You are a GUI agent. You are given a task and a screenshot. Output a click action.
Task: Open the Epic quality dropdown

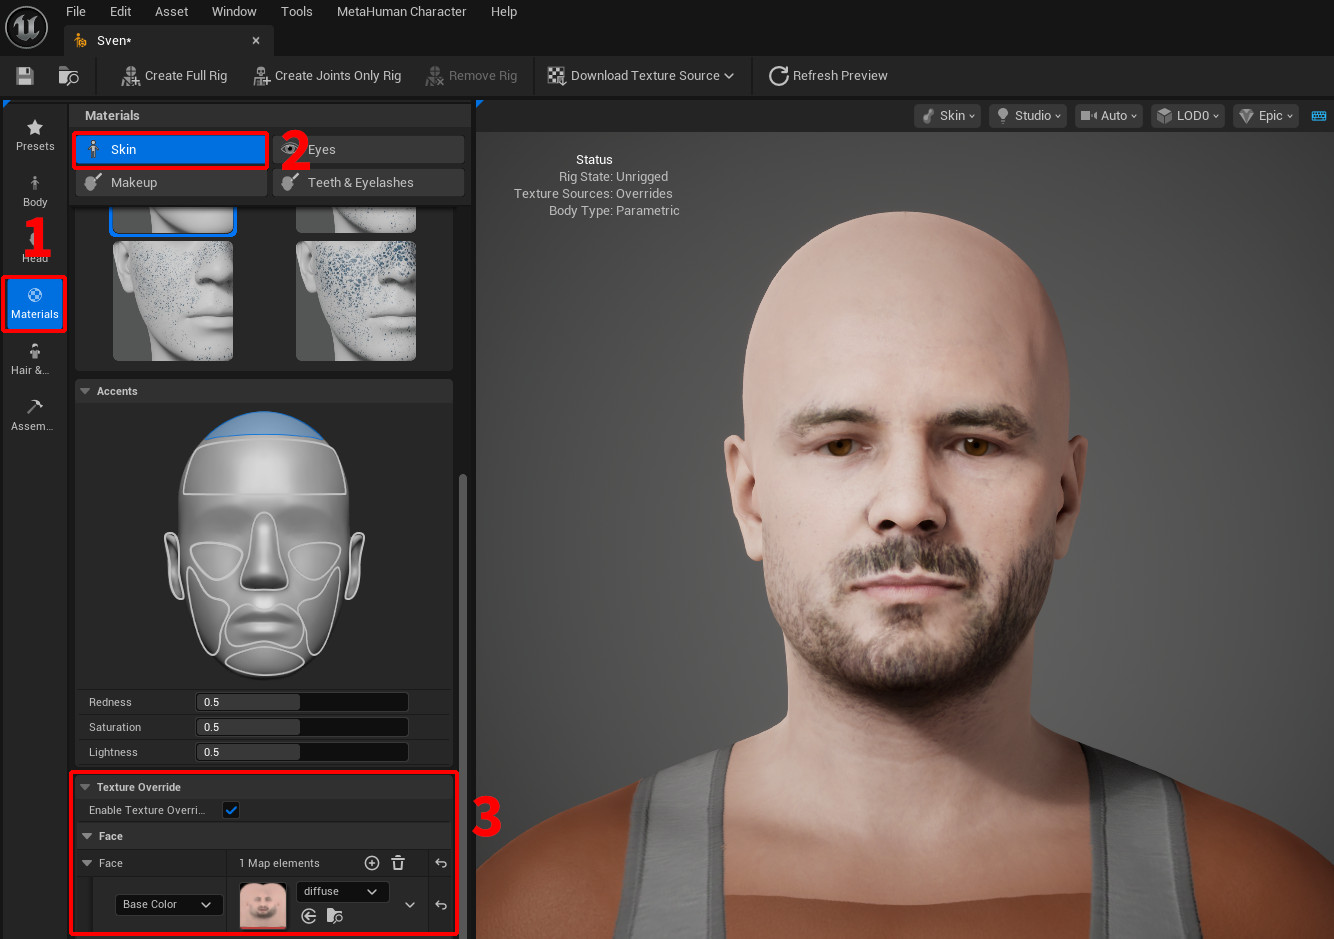point(1265,116)
